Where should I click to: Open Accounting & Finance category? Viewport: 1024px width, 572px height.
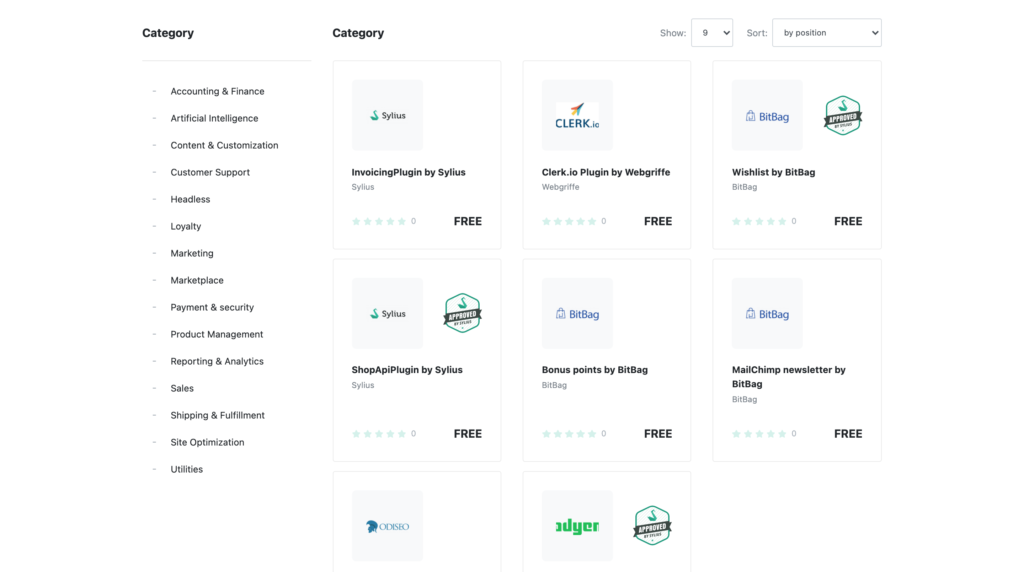tap(217, 91)
